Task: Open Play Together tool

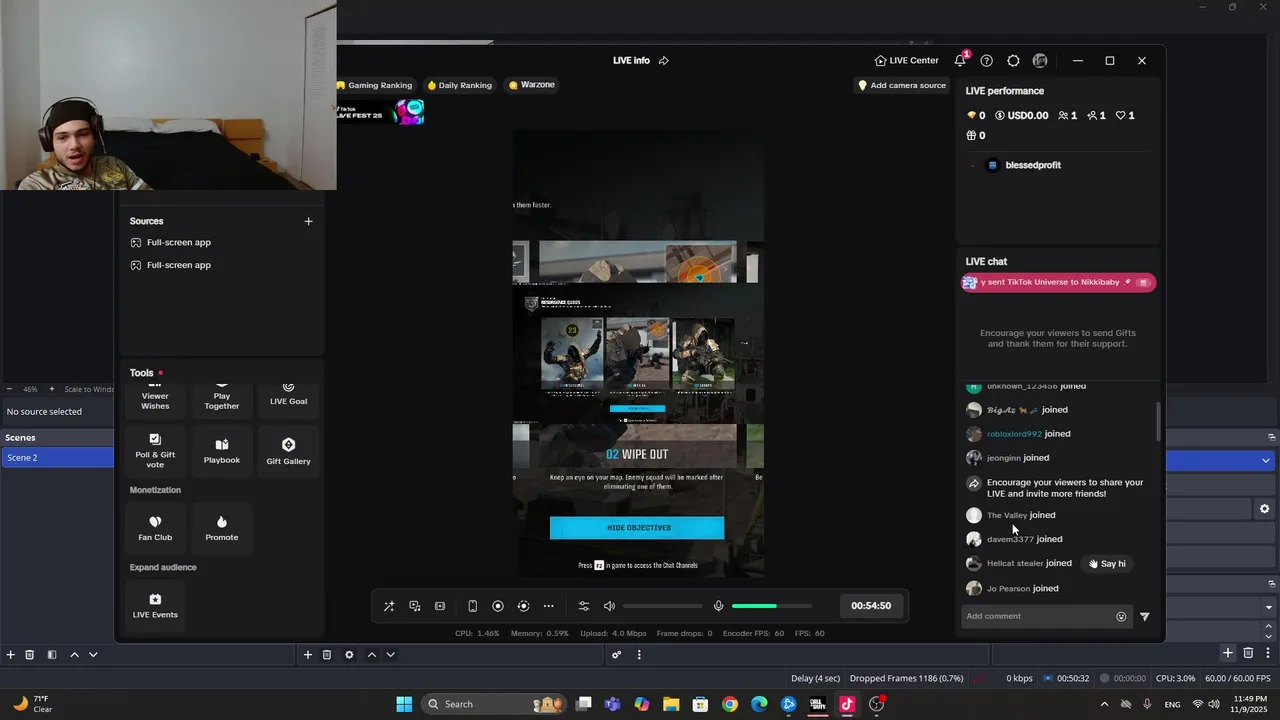Action: [x=222, y=397]
